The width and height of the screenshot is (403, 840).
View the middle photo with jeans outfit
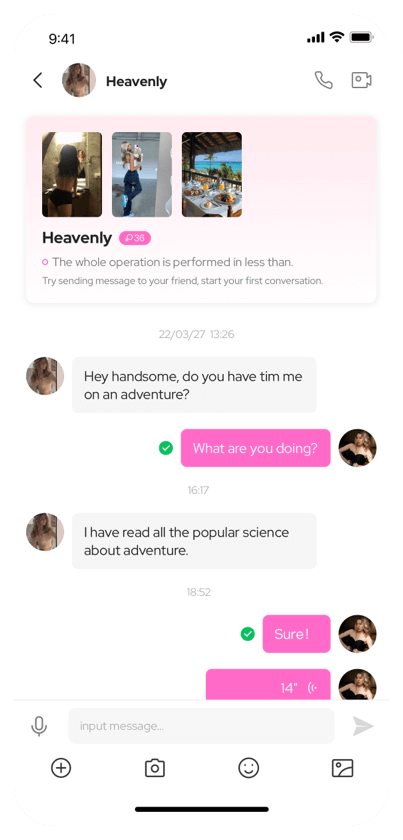click(142, 175)
